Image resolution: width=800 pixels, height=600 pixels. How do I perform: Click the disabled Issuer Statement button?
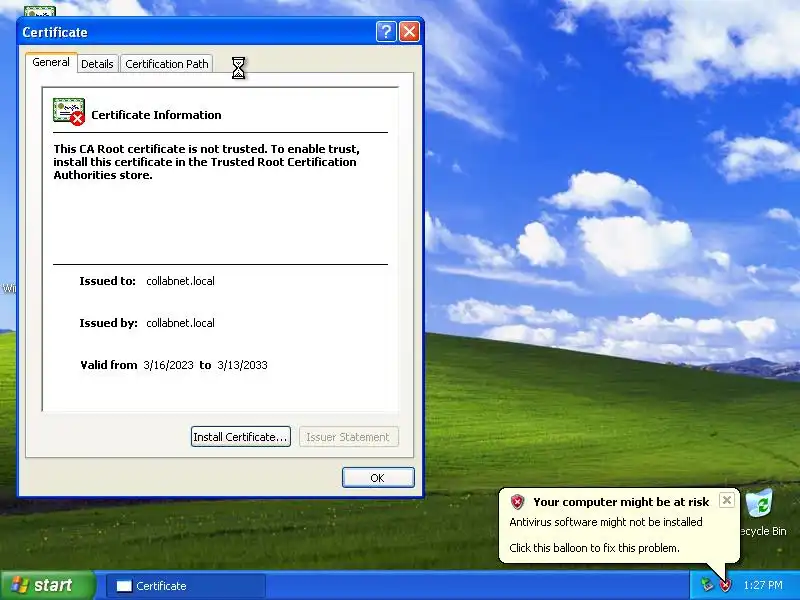(348, 437)
